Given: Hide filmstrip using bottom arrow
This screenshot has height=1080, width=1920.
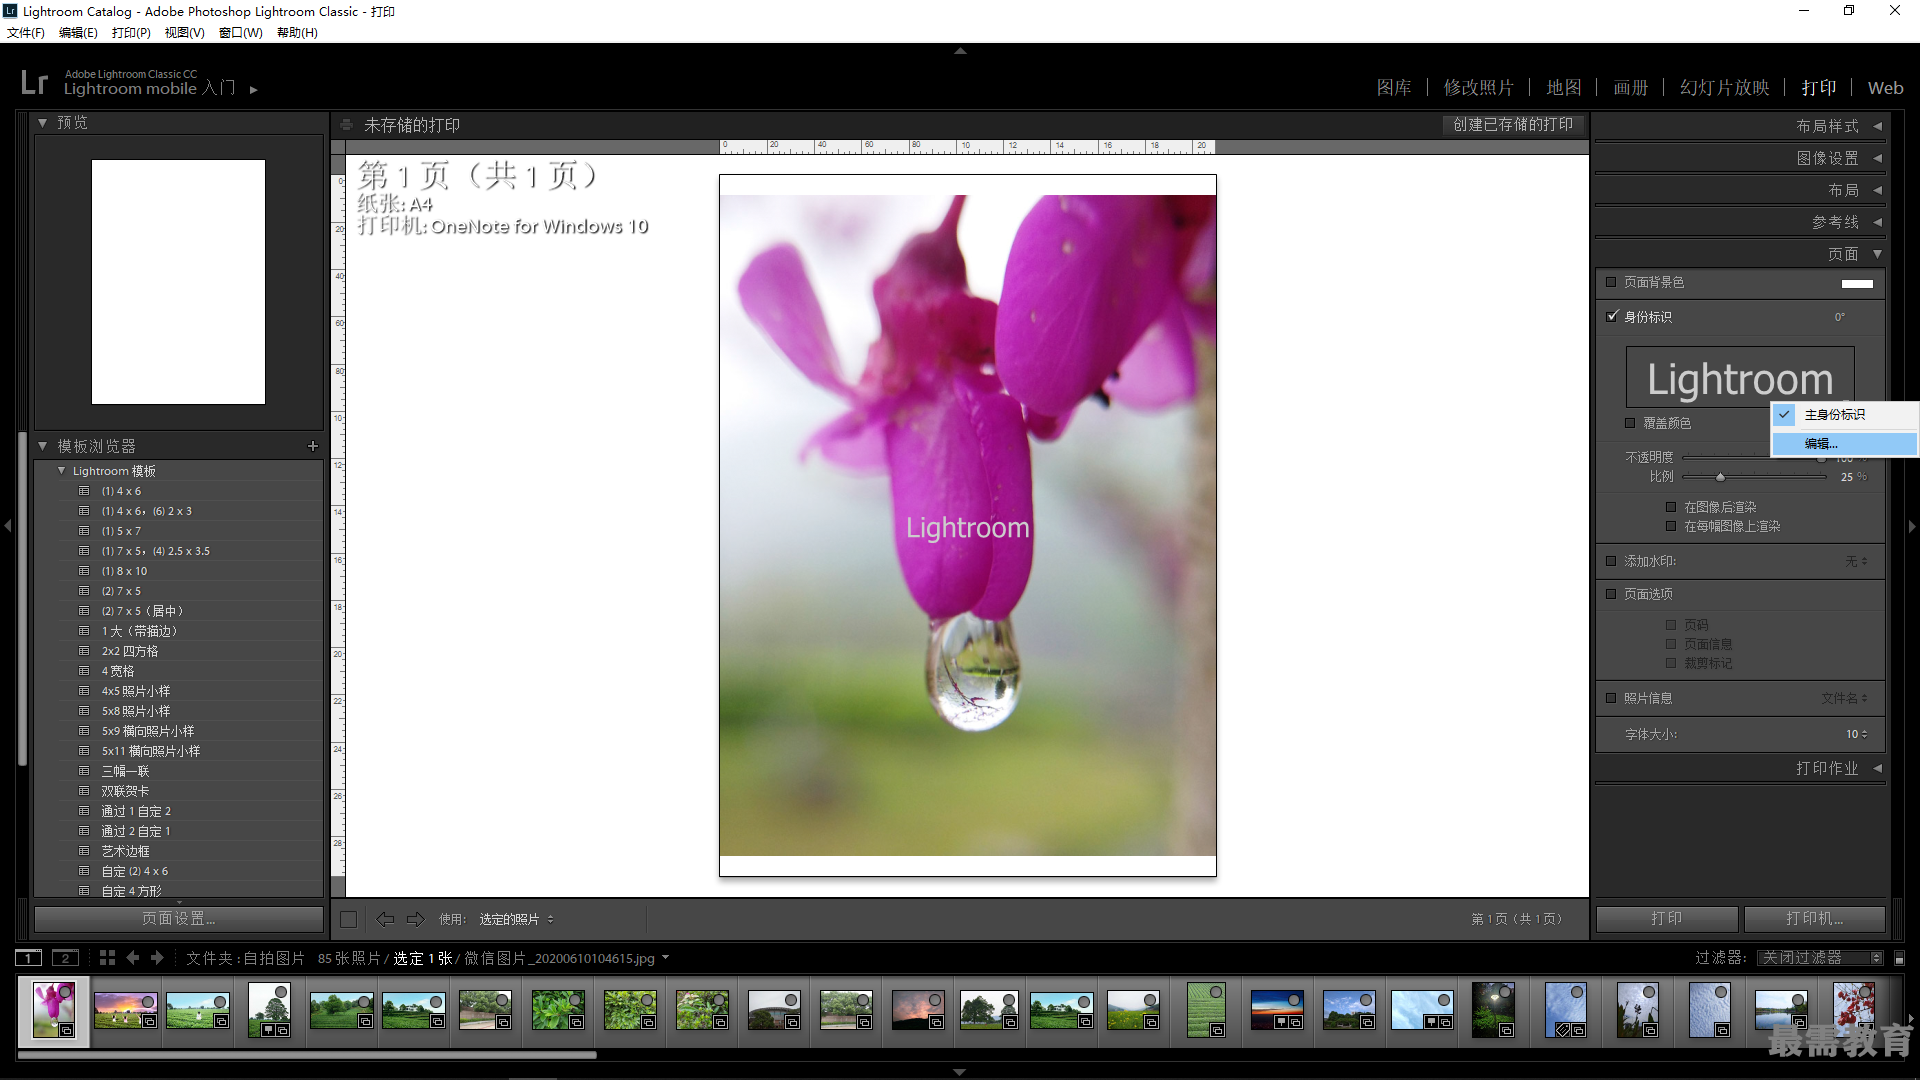Looking at the screenshot, I should (x=960, y=1072).
